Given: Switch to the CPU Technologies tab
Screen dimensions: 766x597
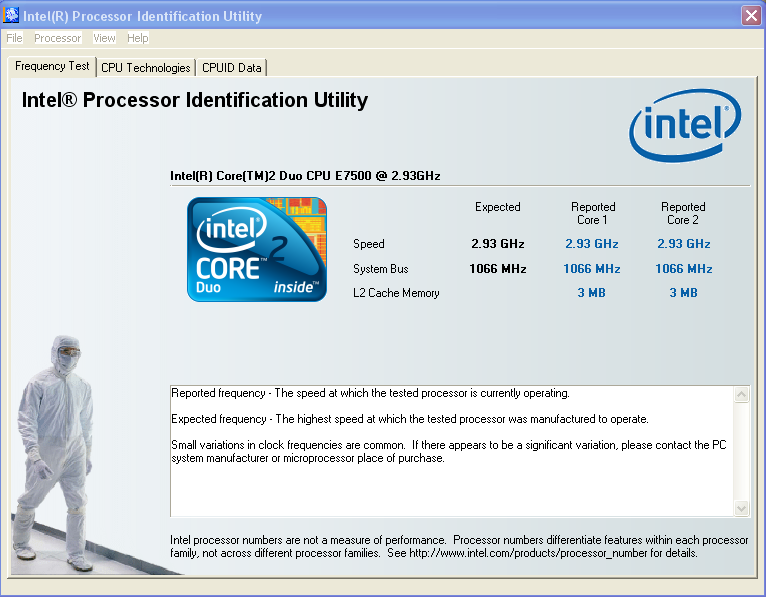Looking at the screenshot, I should click(146, 68).
